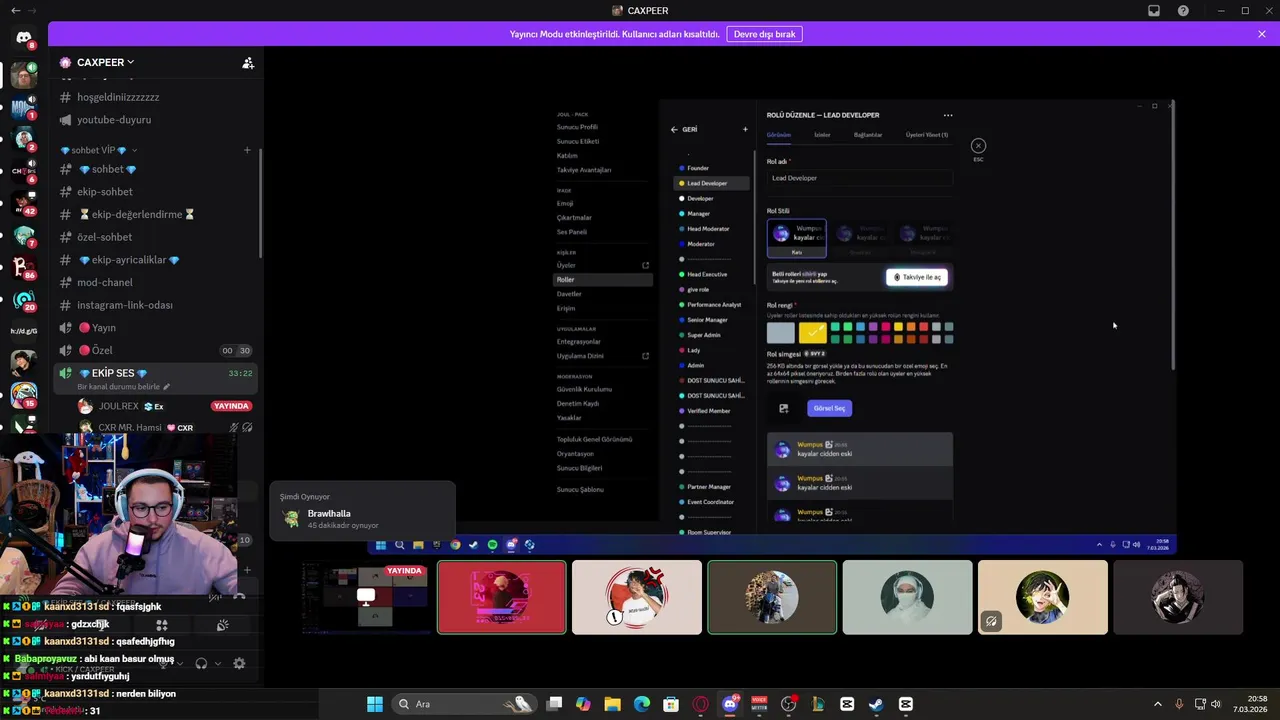This screenshot has height=720, width=1280.
Task: In streamed screen, select Head Moderator role
Action: click(x=708, y=229)
